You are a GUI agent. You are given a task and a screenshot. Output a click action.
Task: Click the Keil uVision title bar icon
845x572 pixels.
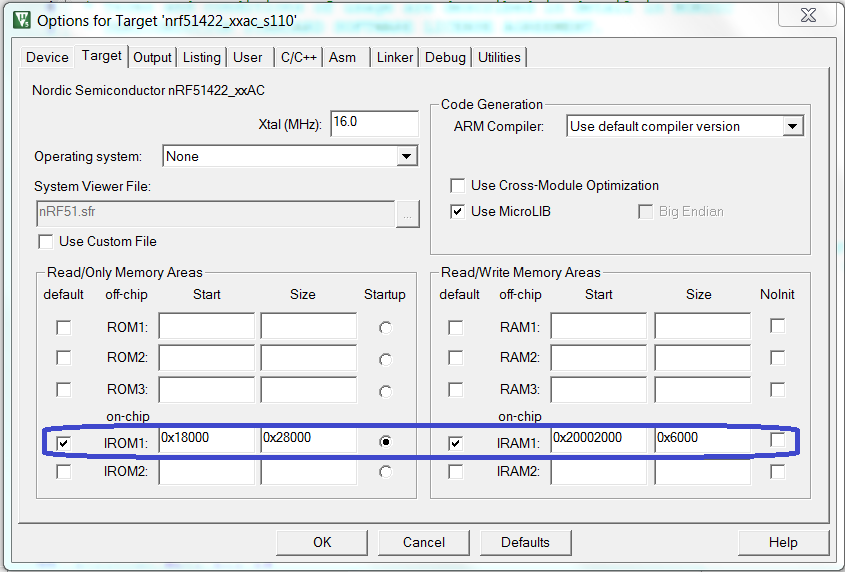22,20
